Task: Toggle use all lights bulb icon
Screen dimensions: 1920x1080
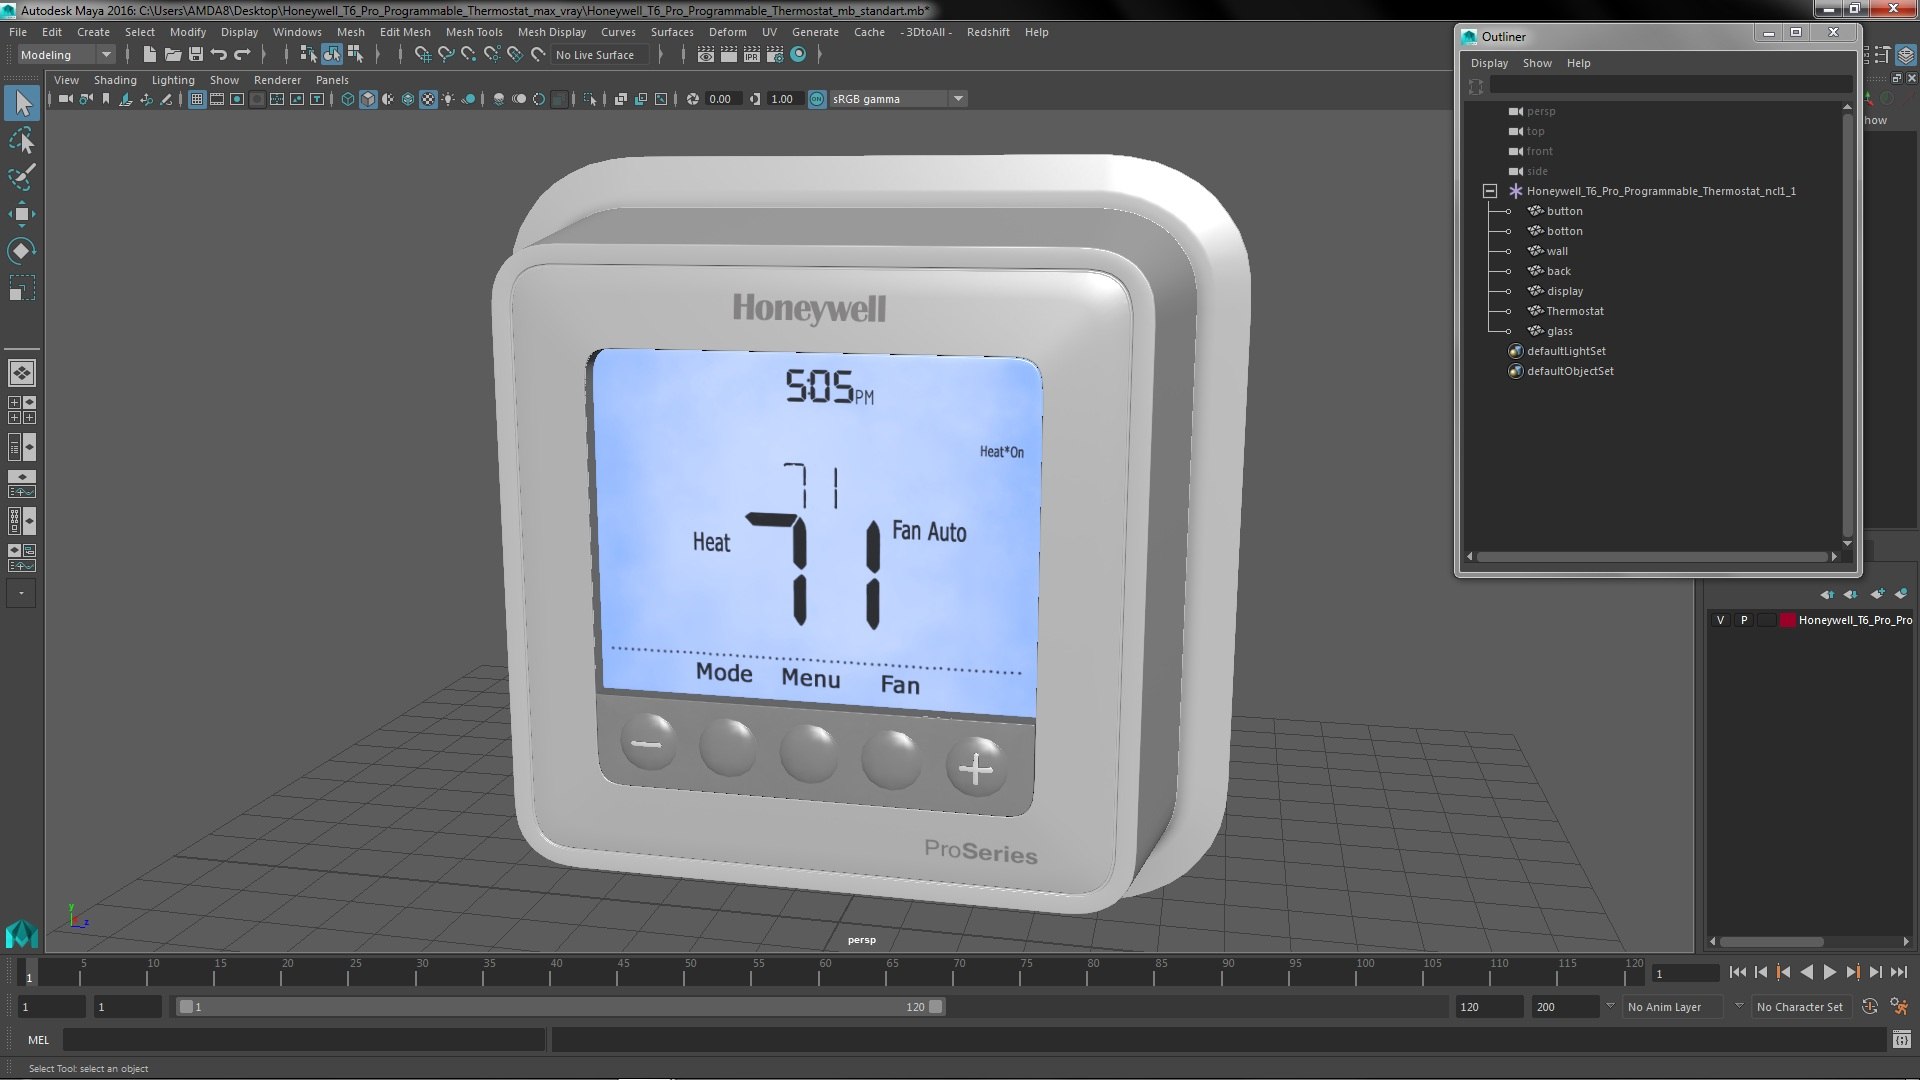Action: click(448, 99)
